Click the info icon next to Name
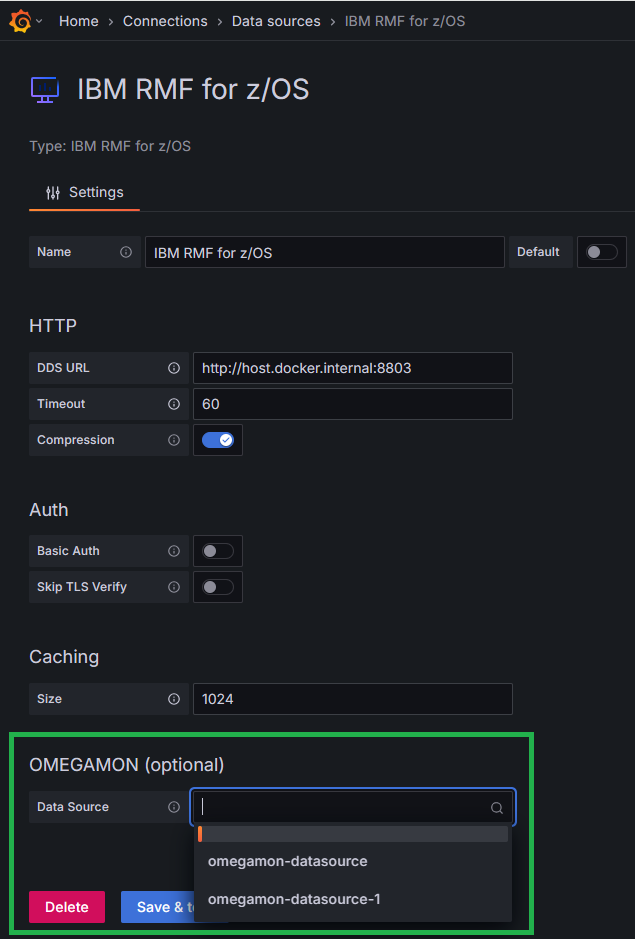The width and height of the screenshot is (635, 939). click(126, 252)
